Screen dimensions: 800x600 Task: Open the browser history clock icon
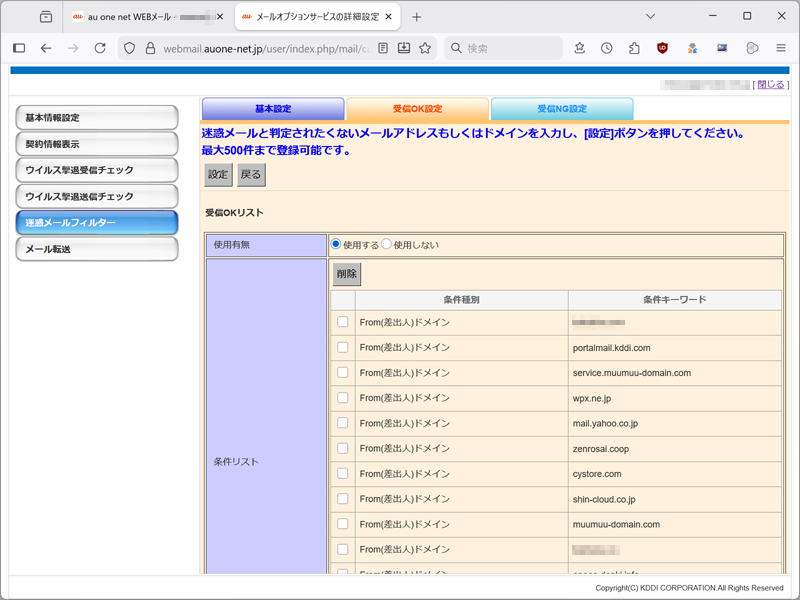pos(607,48)
